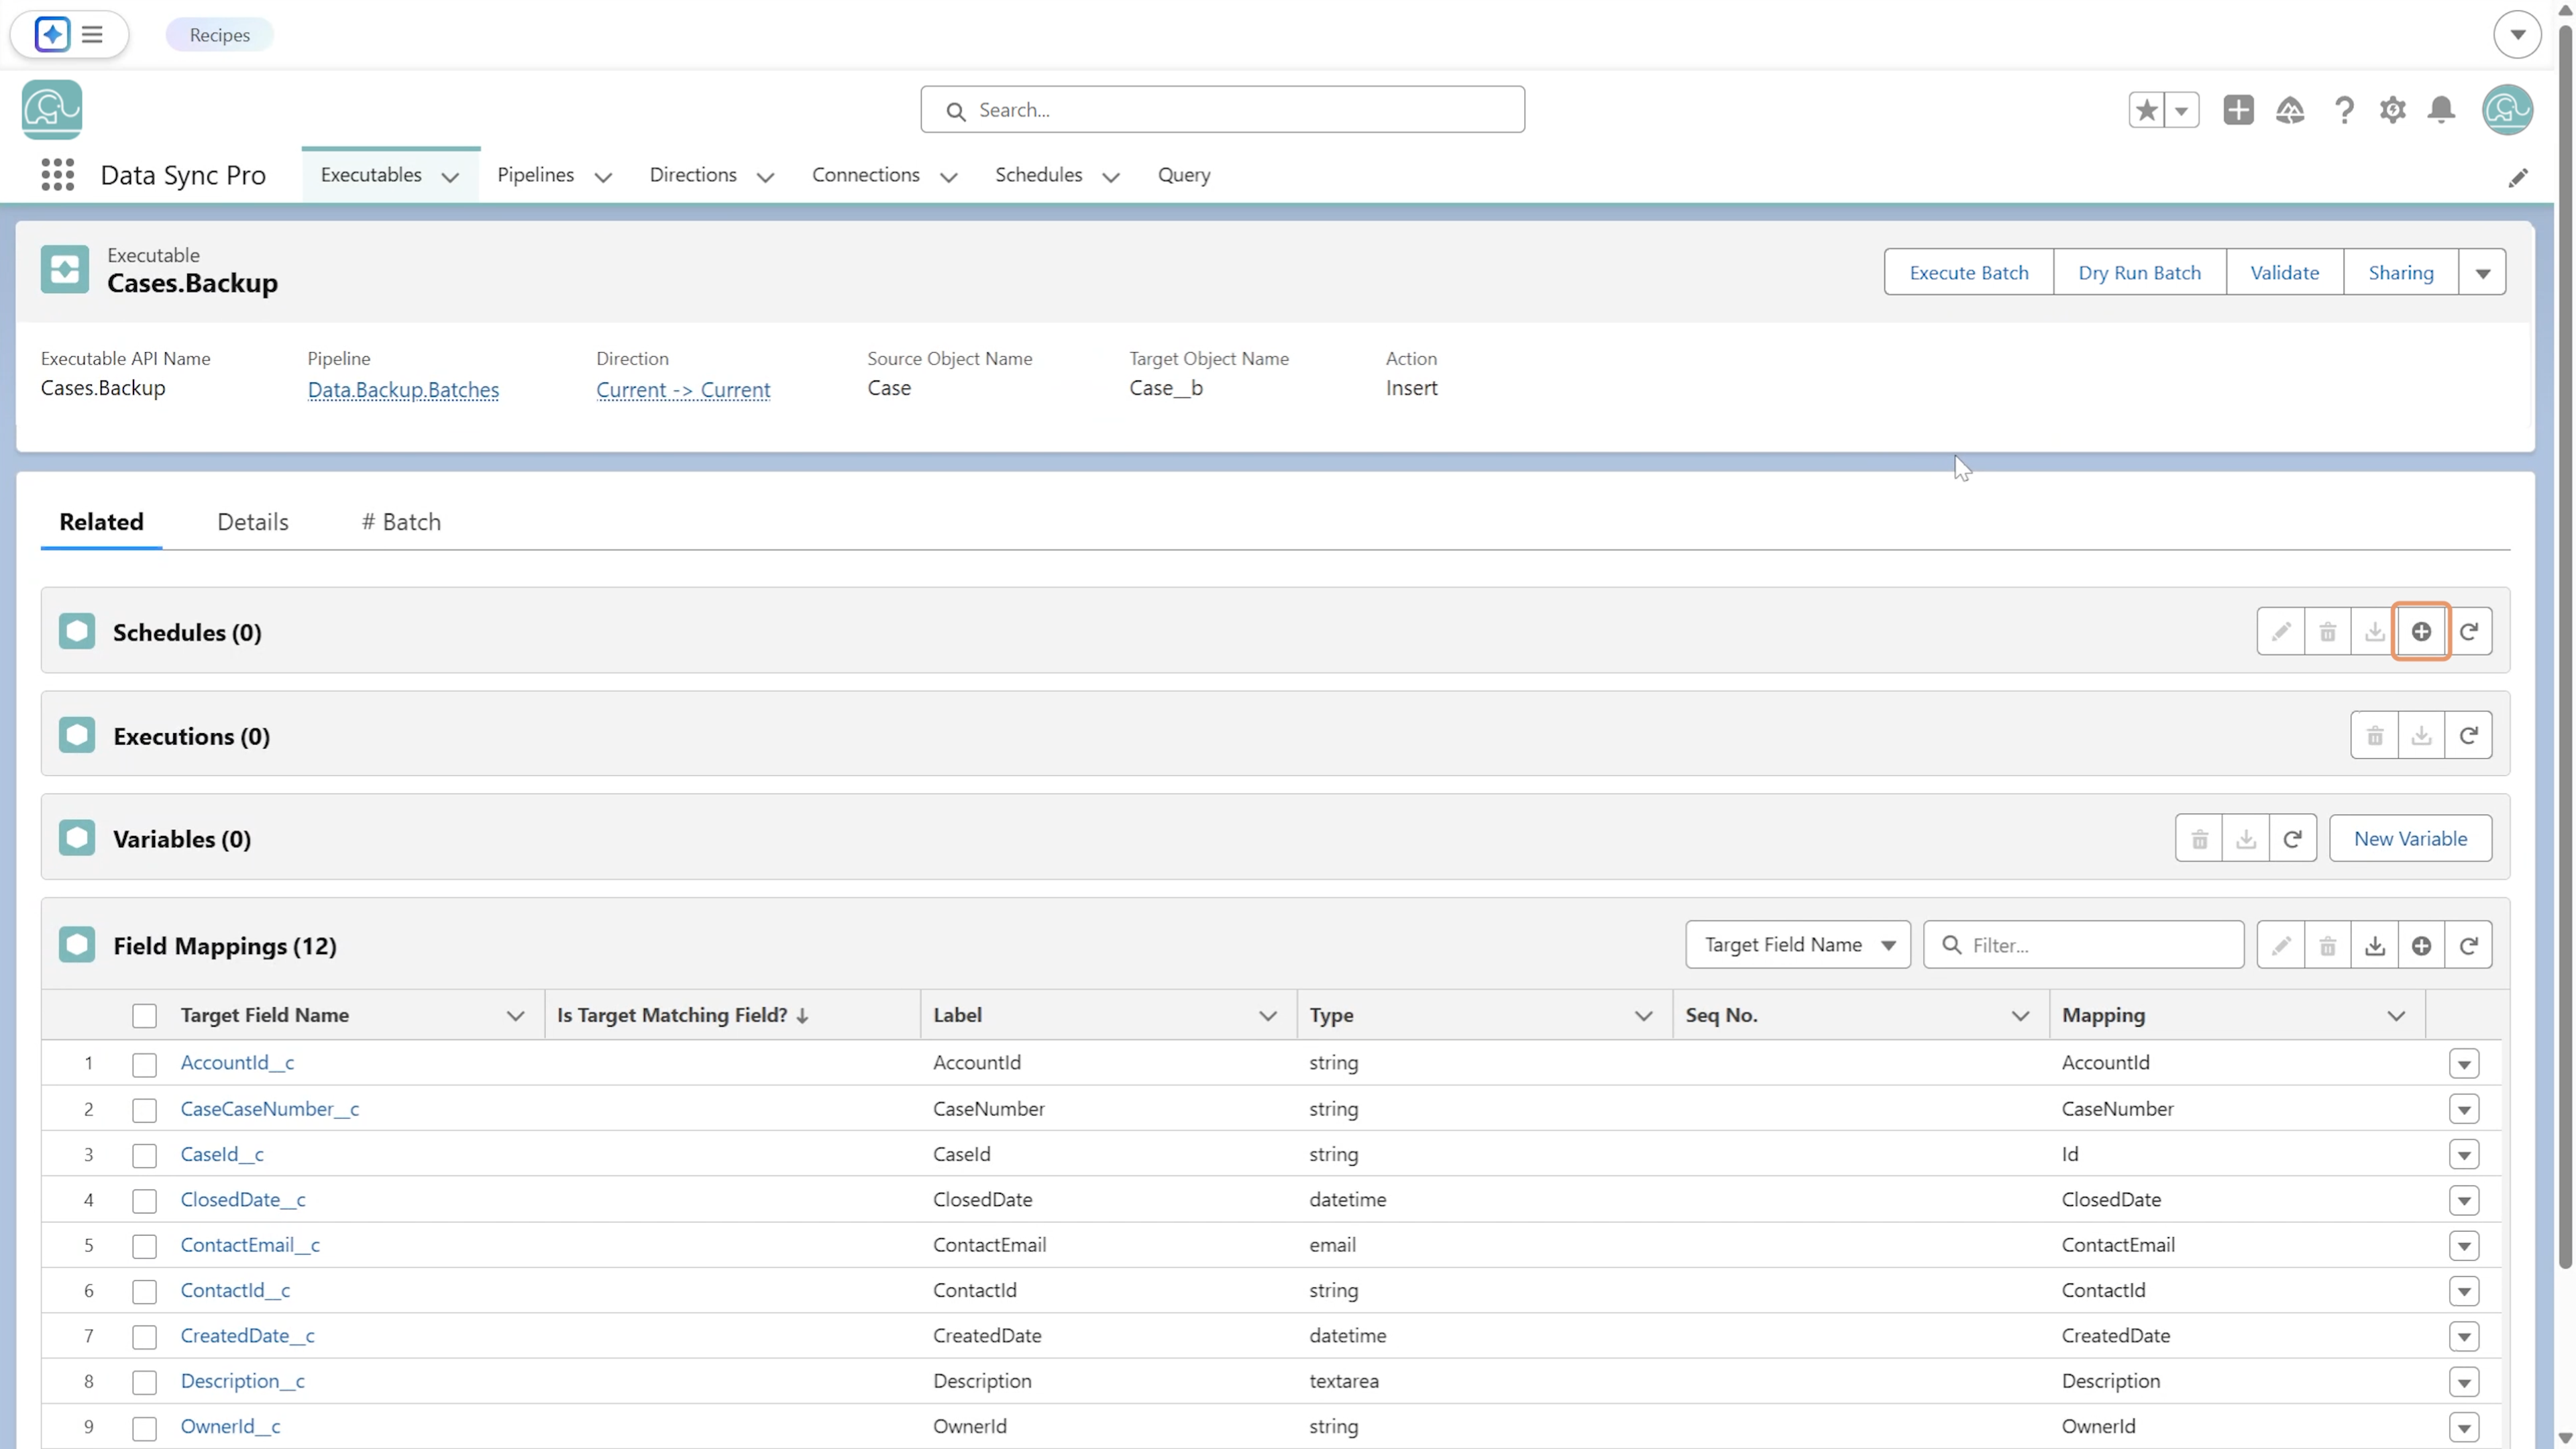The image size is (2576, 1449).
Task: Open the user profile avatar
Action: coord(2506,110)
